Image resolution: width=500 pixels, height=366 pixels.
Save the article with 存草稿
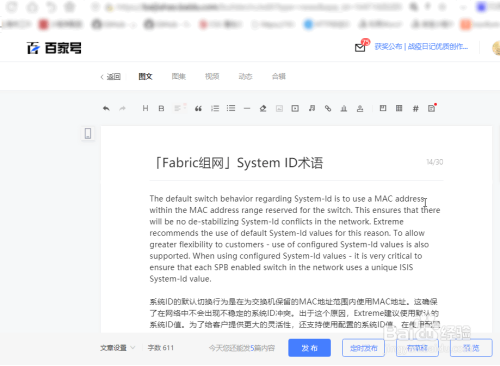click(x=417, y=348)
